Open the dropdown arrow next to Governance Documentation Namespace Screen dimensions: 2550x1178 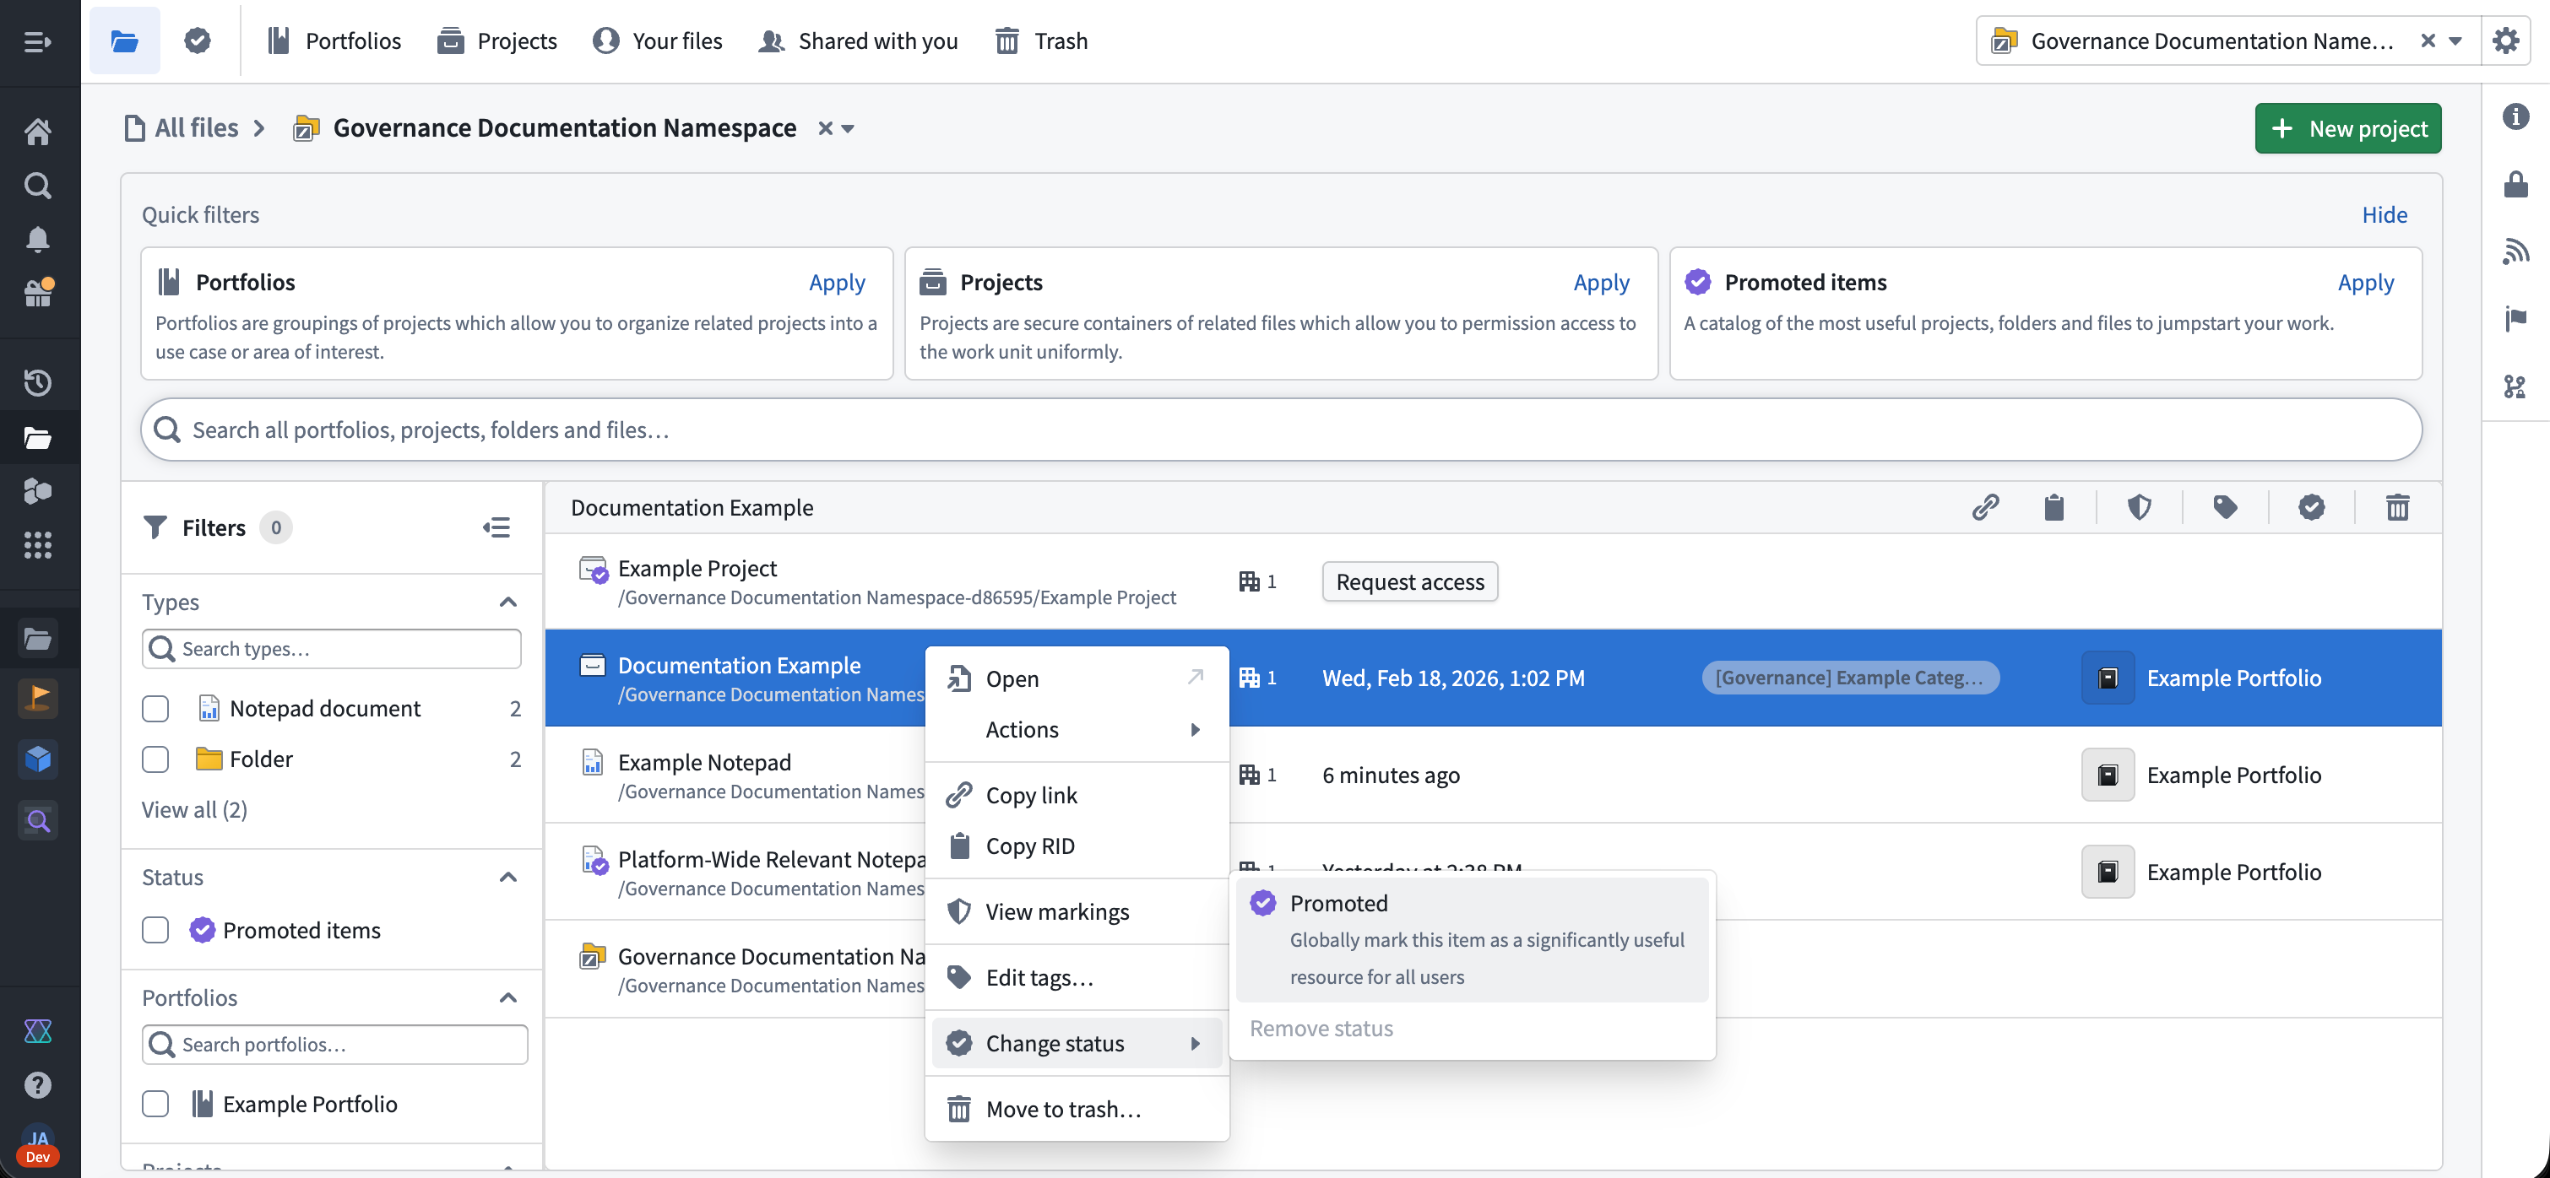846,128
